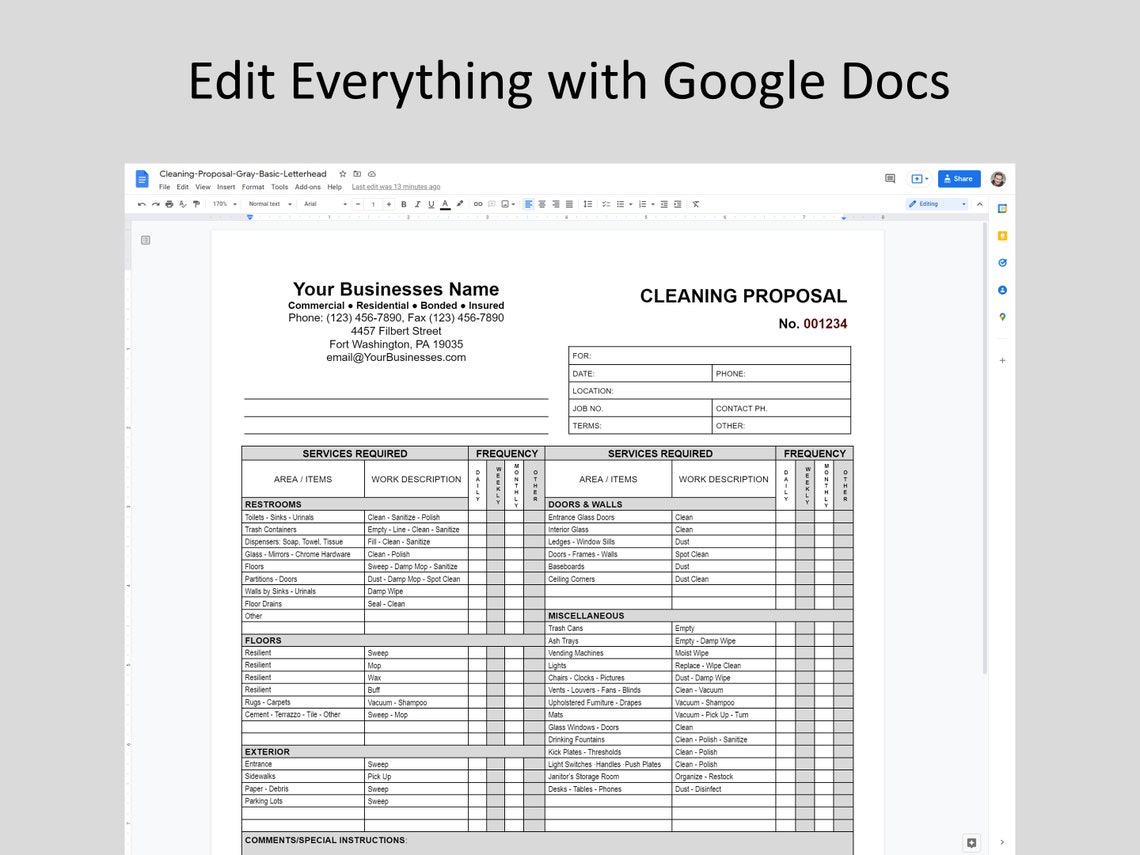Click the Print icon
The height and width of the screenshot is (855, 1140).
[x=169, y=203]
